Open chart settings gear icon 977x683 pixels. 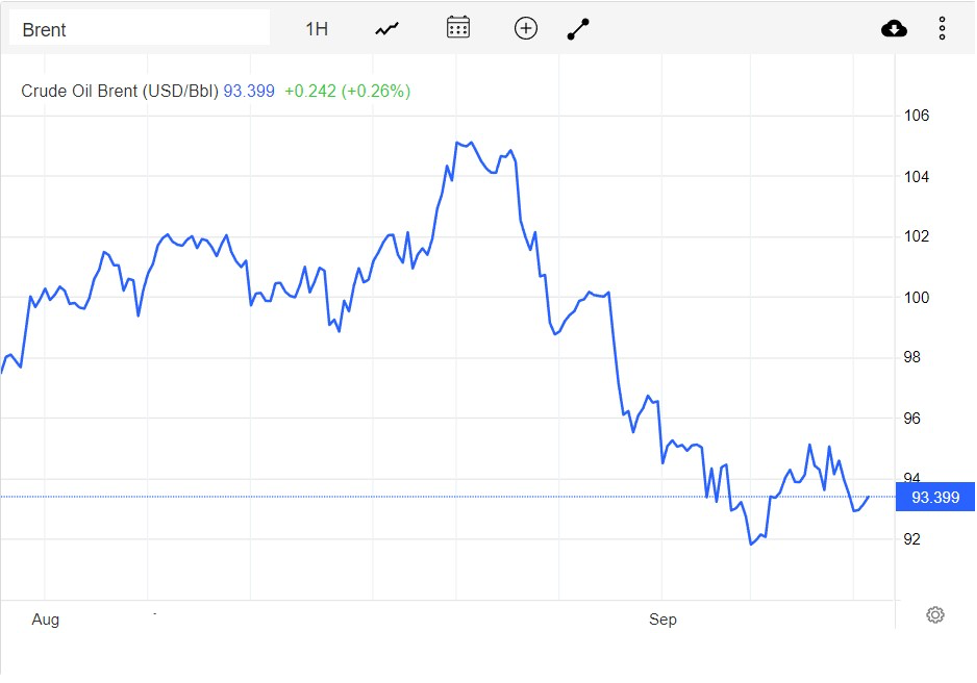point(935,615)
